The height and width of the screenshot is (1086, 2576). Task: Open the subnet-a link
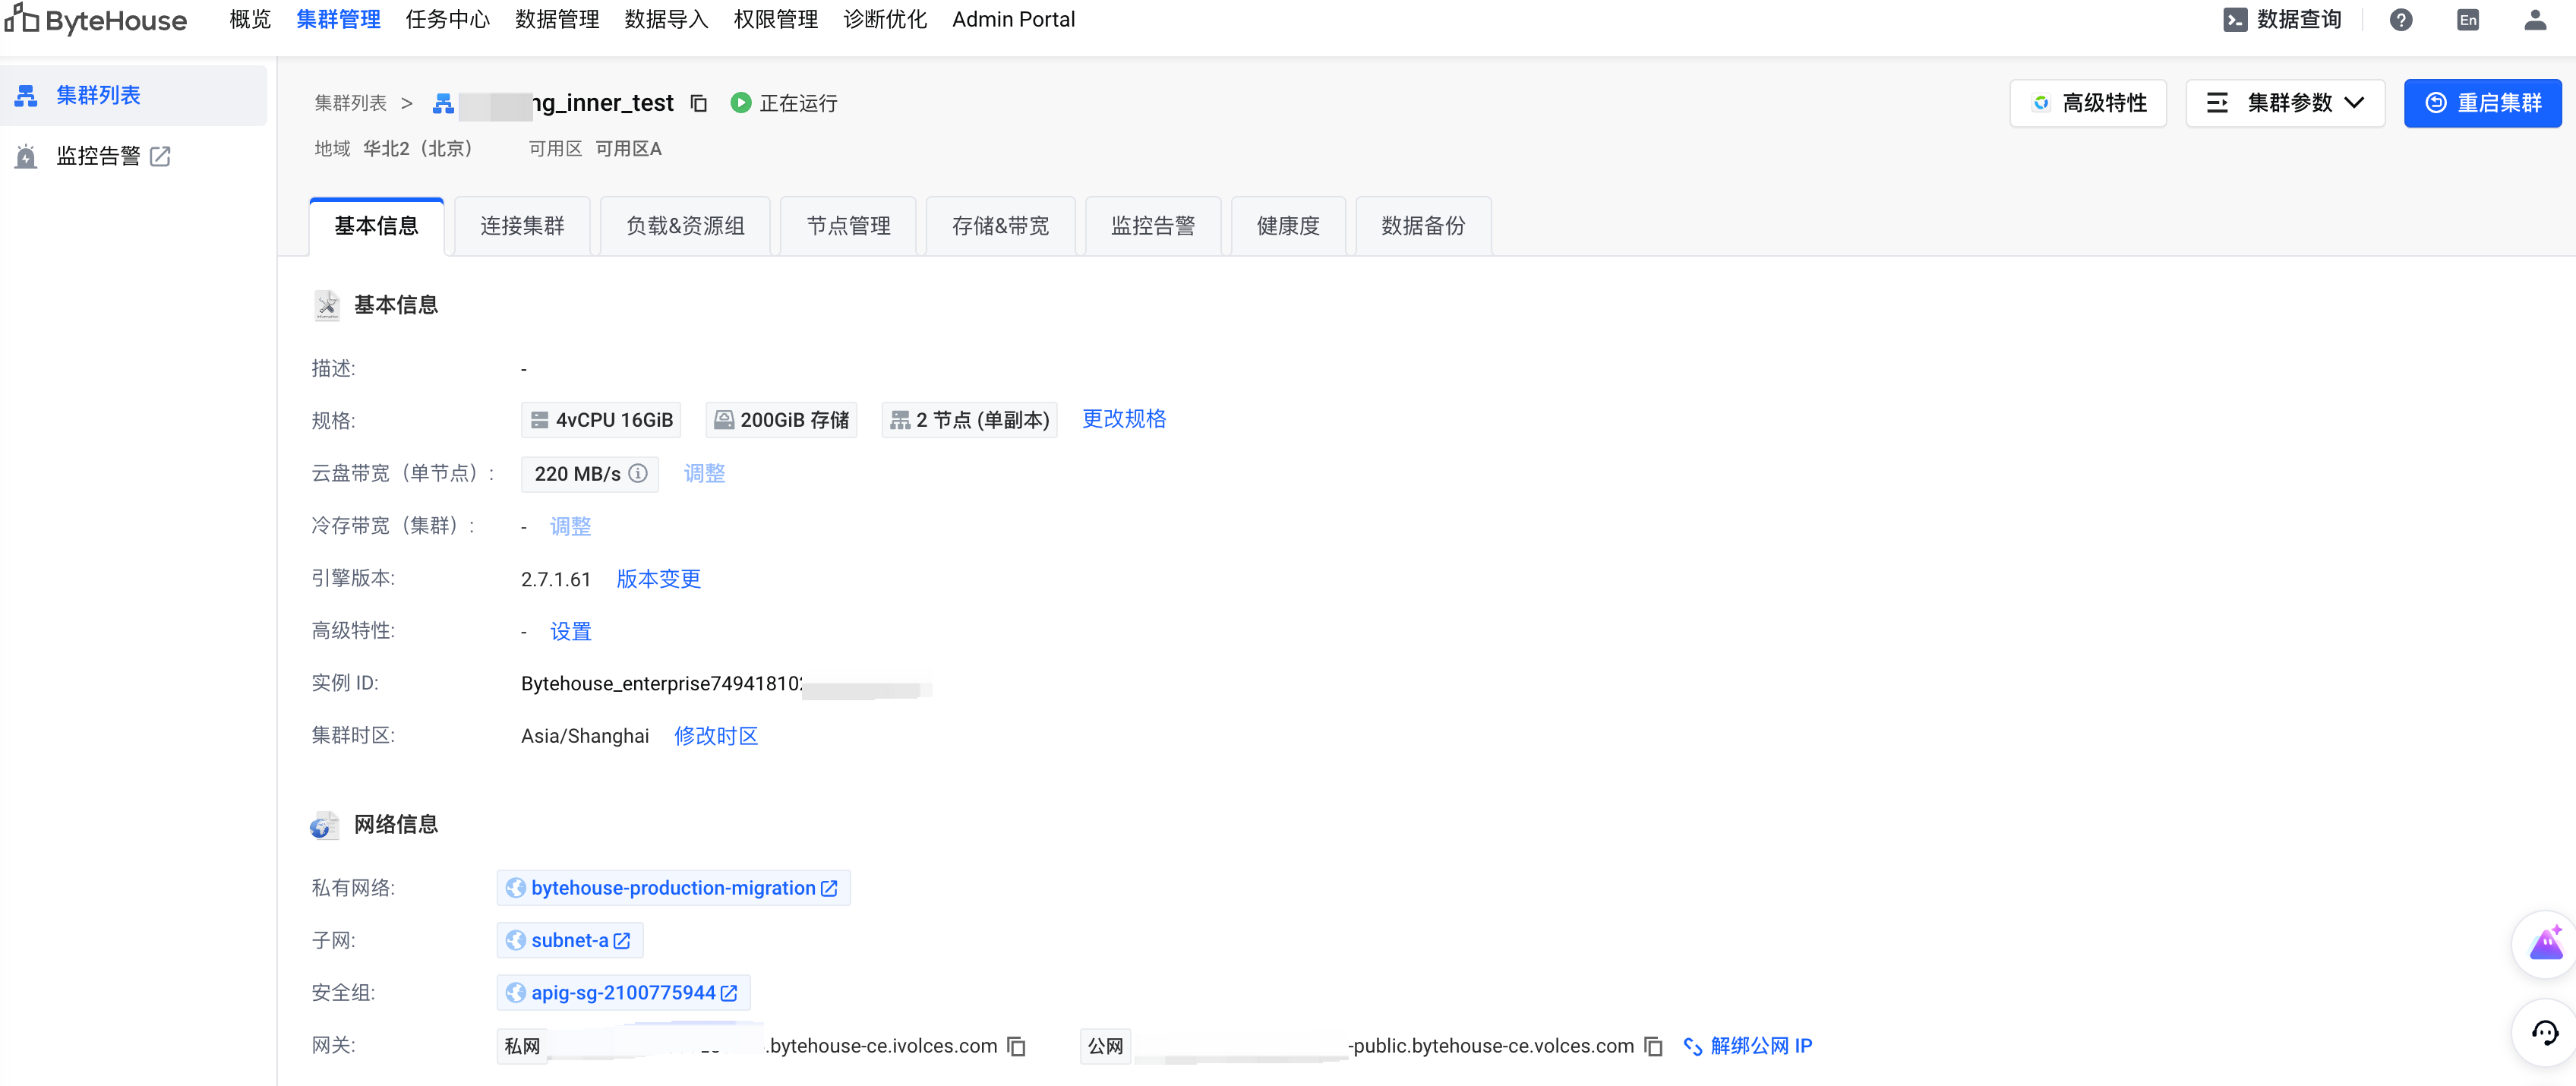[x=569, y=941]
